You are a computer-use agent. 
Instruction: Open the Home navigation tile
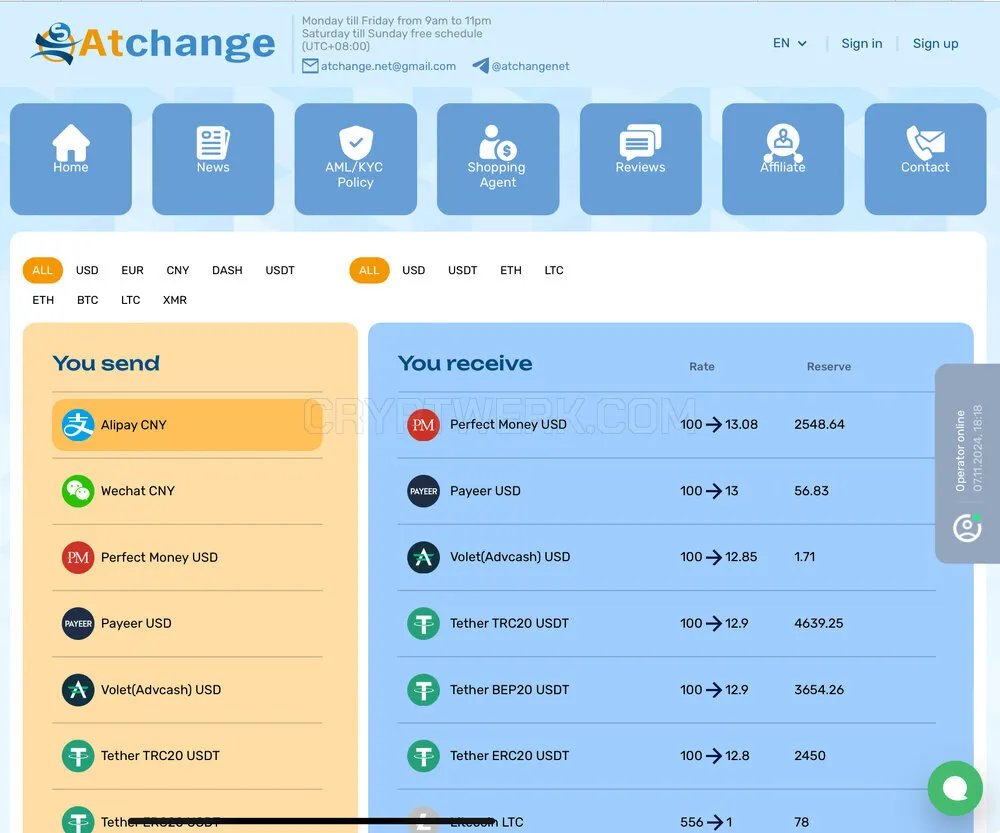pyautogui.click(x=71, y=159)
